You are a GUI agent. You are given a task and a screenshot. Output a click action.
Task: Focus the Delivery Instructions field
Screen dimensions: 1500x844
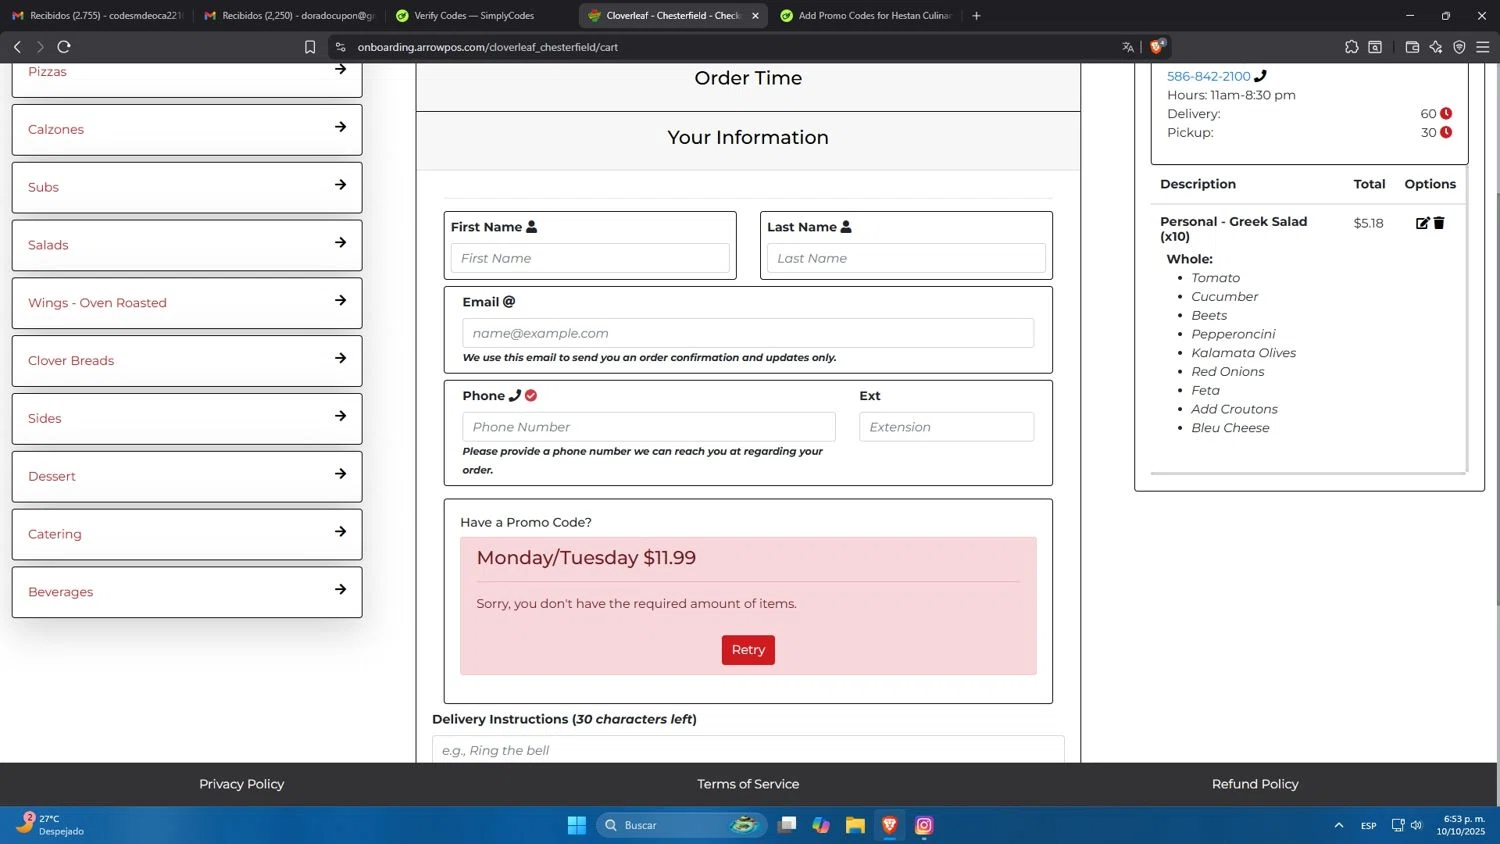pos(748,750)
